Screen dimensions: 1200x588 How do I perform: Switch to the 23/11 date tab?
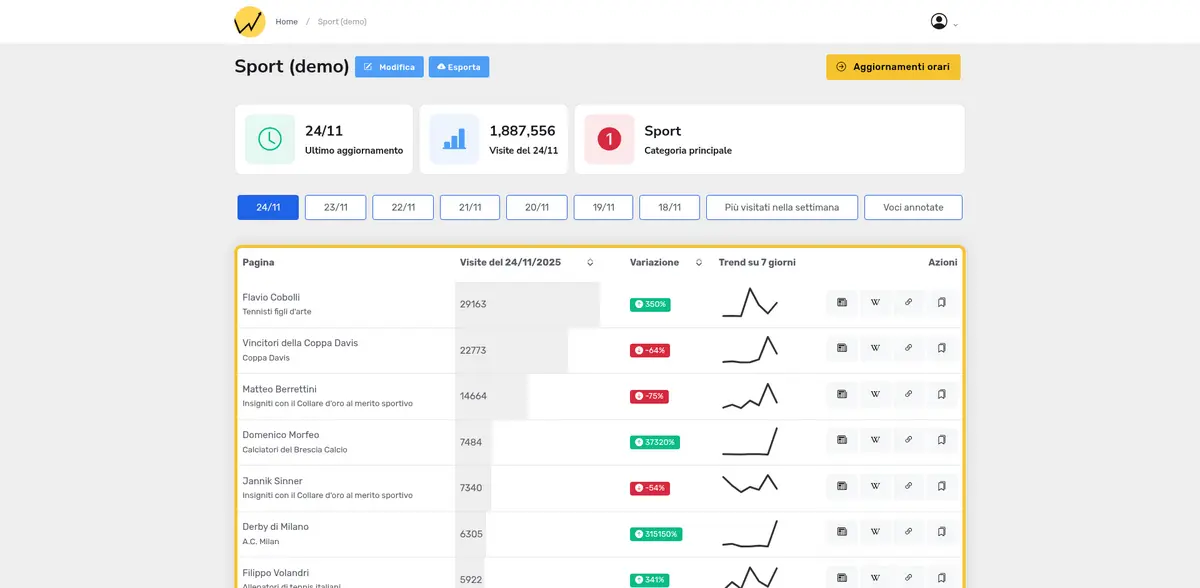click(335, 208)
